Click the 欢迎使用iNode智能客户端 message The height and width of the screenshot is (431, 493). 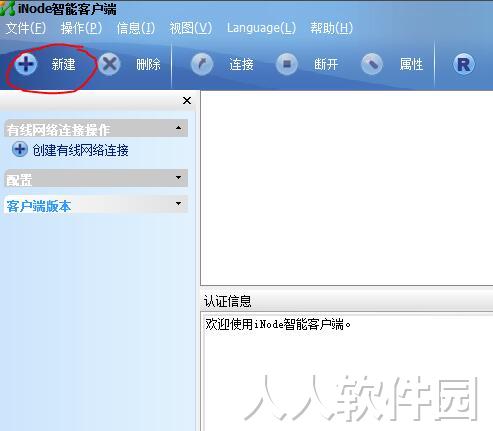point(278,324)
